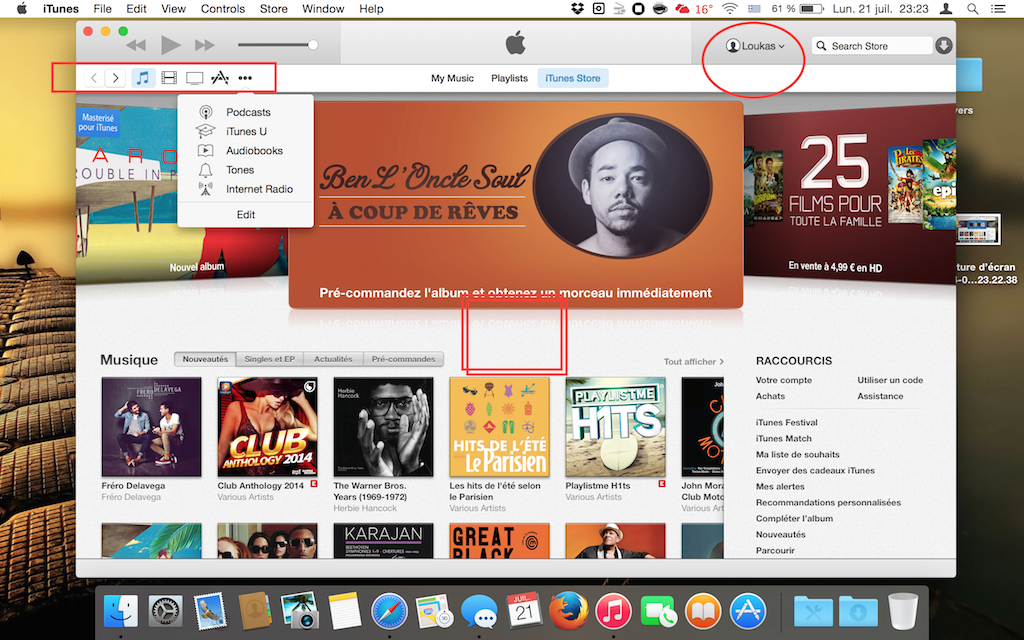This screenshot has height=640, width=1024.
Task: Choose Audiobooks in the popup menu
Action: click(x=246, y=151)
